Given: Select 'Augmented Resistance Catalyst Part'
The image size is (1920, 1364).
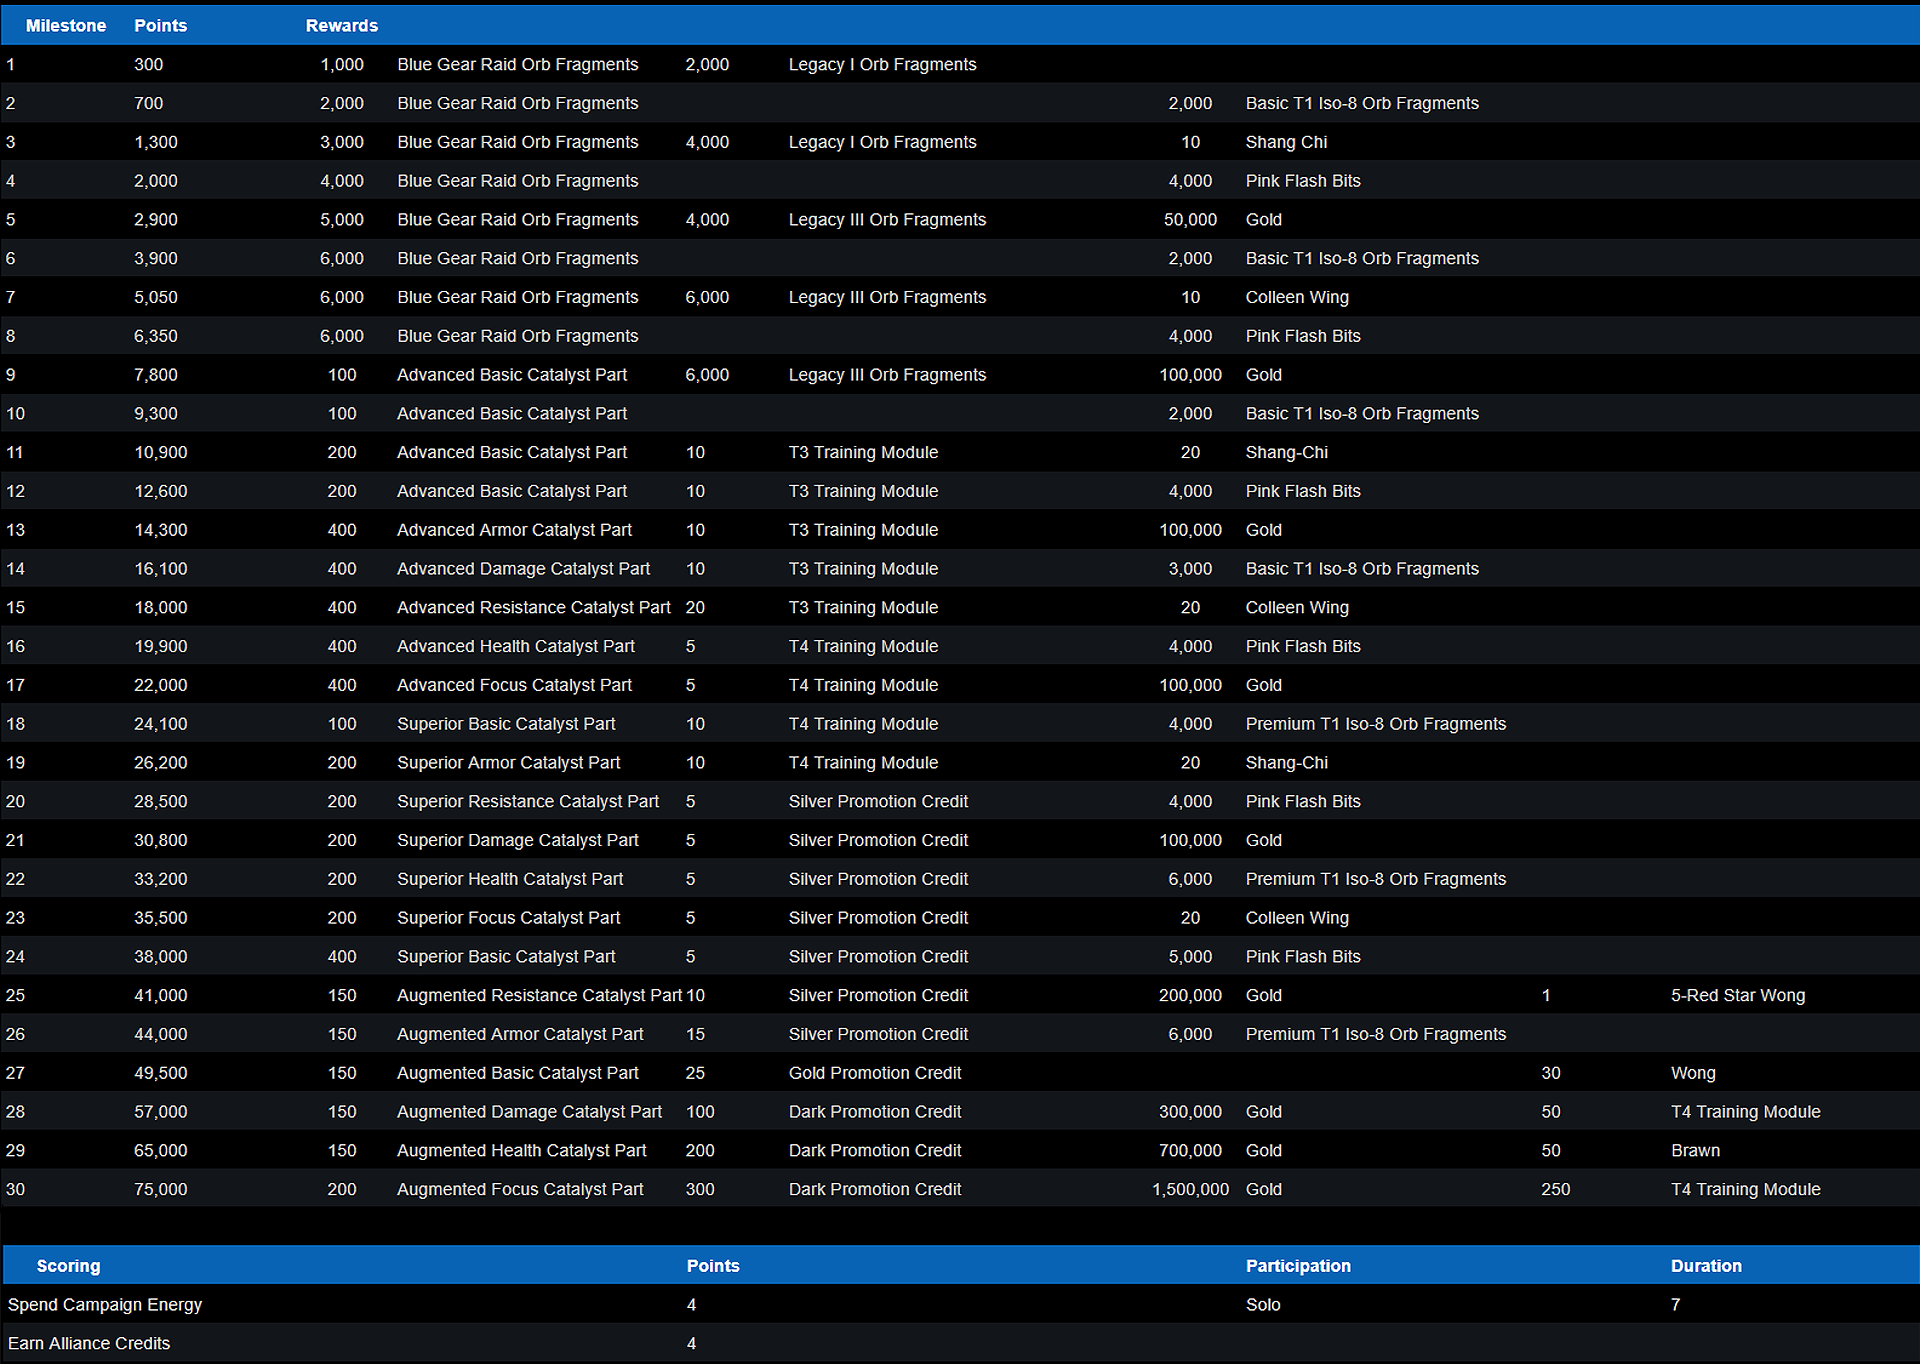Looking at the screenshot, I should tap(540, 996).
